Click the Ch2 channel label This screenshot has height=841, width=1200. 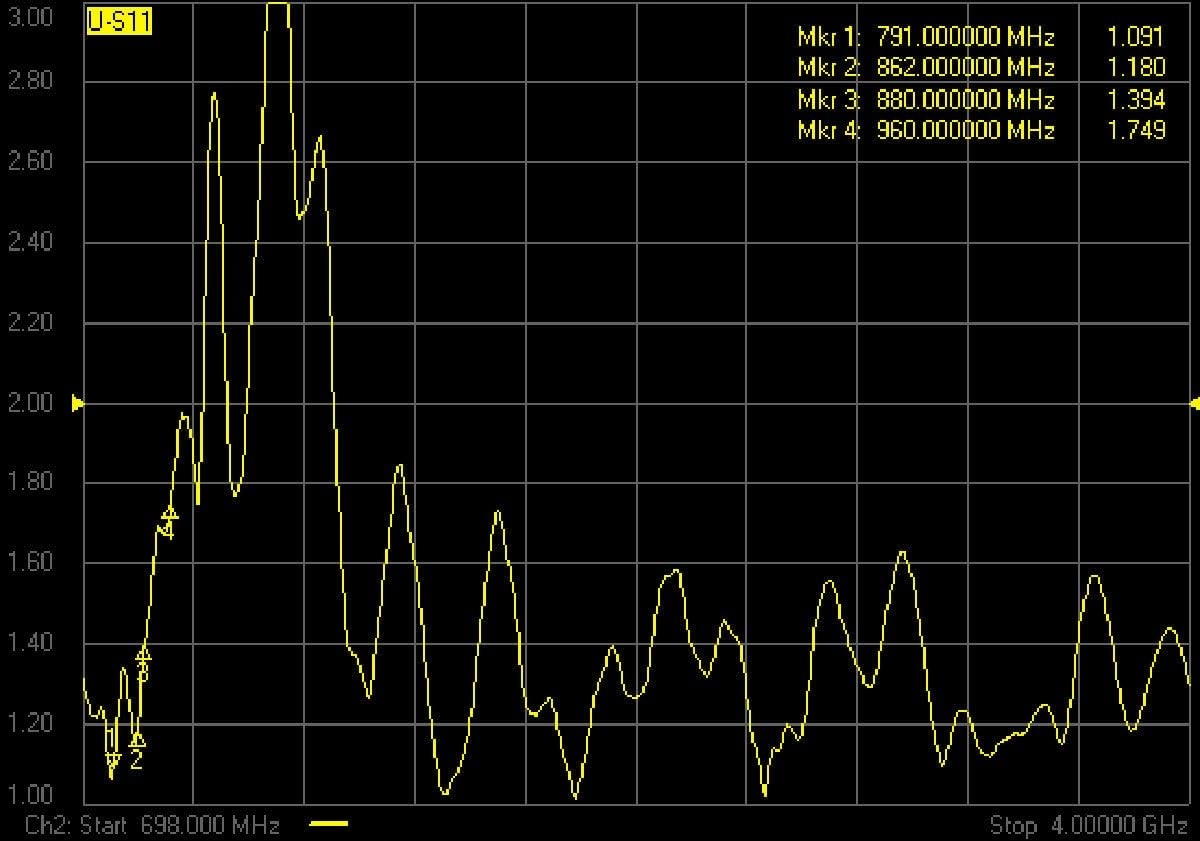[45, 825]
